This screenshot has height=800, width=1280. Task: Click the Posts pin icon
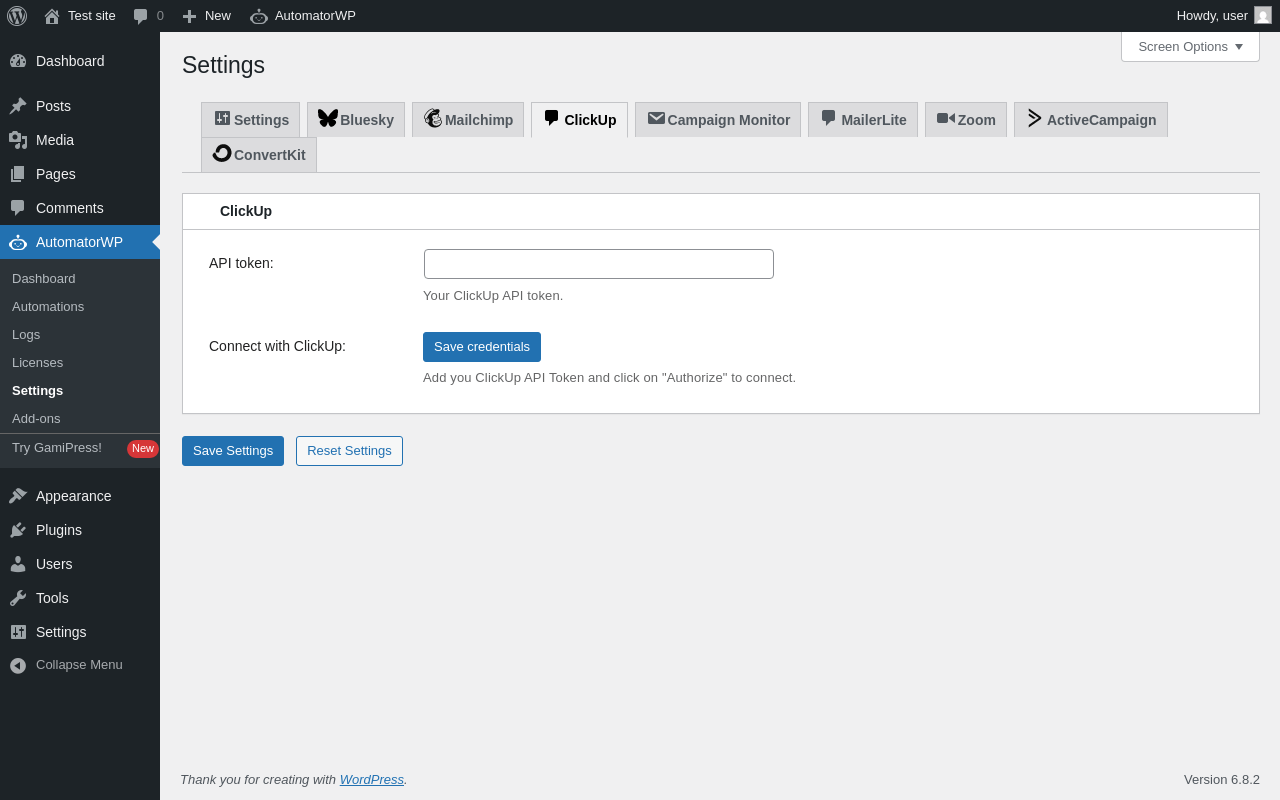(x=18, y=106)
